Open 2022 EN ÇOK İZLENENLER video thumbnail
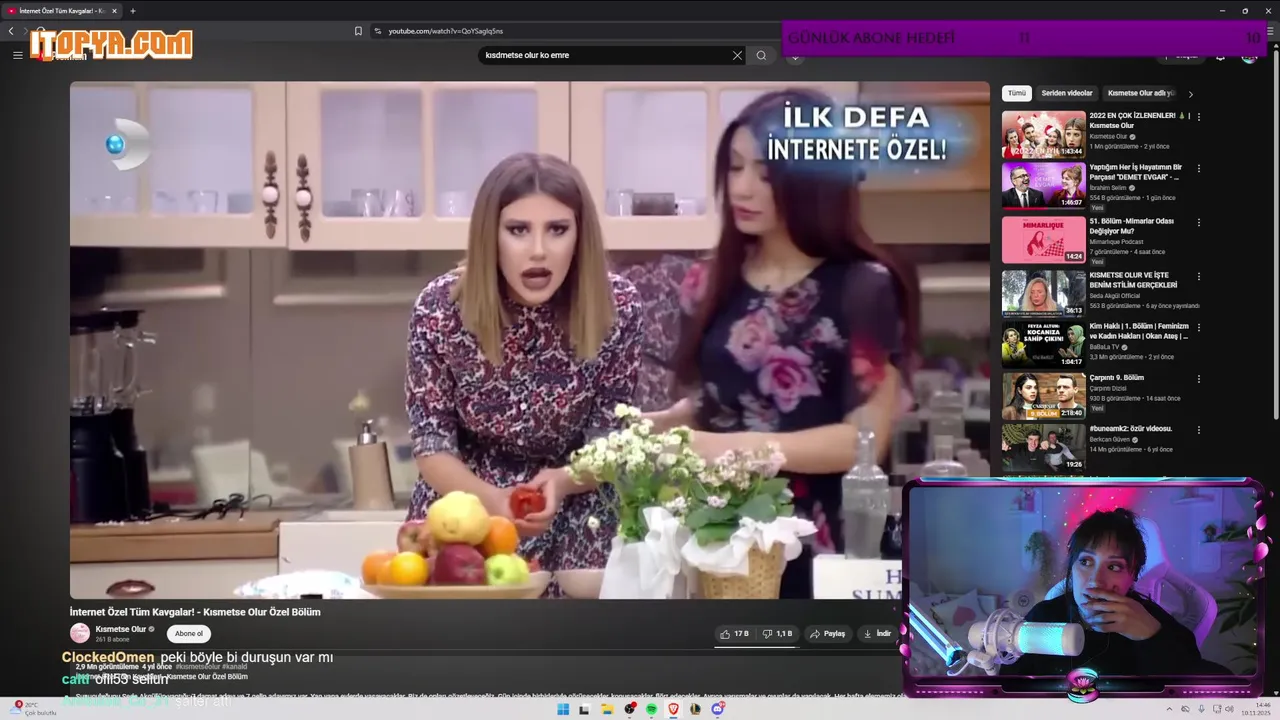The width and height of the screenshot is (1280, 720). (x=1043, y=134)
